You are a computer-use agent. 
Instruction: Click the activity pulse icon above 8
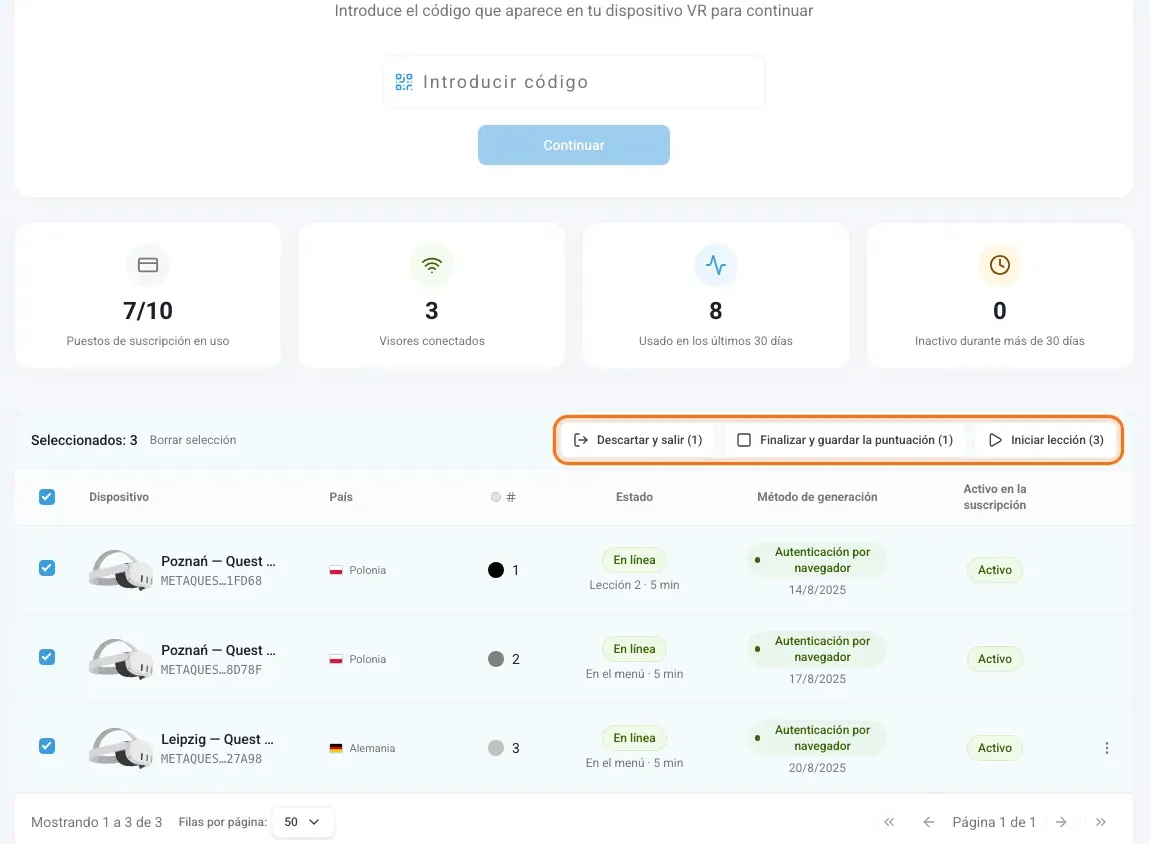point(716,265)
